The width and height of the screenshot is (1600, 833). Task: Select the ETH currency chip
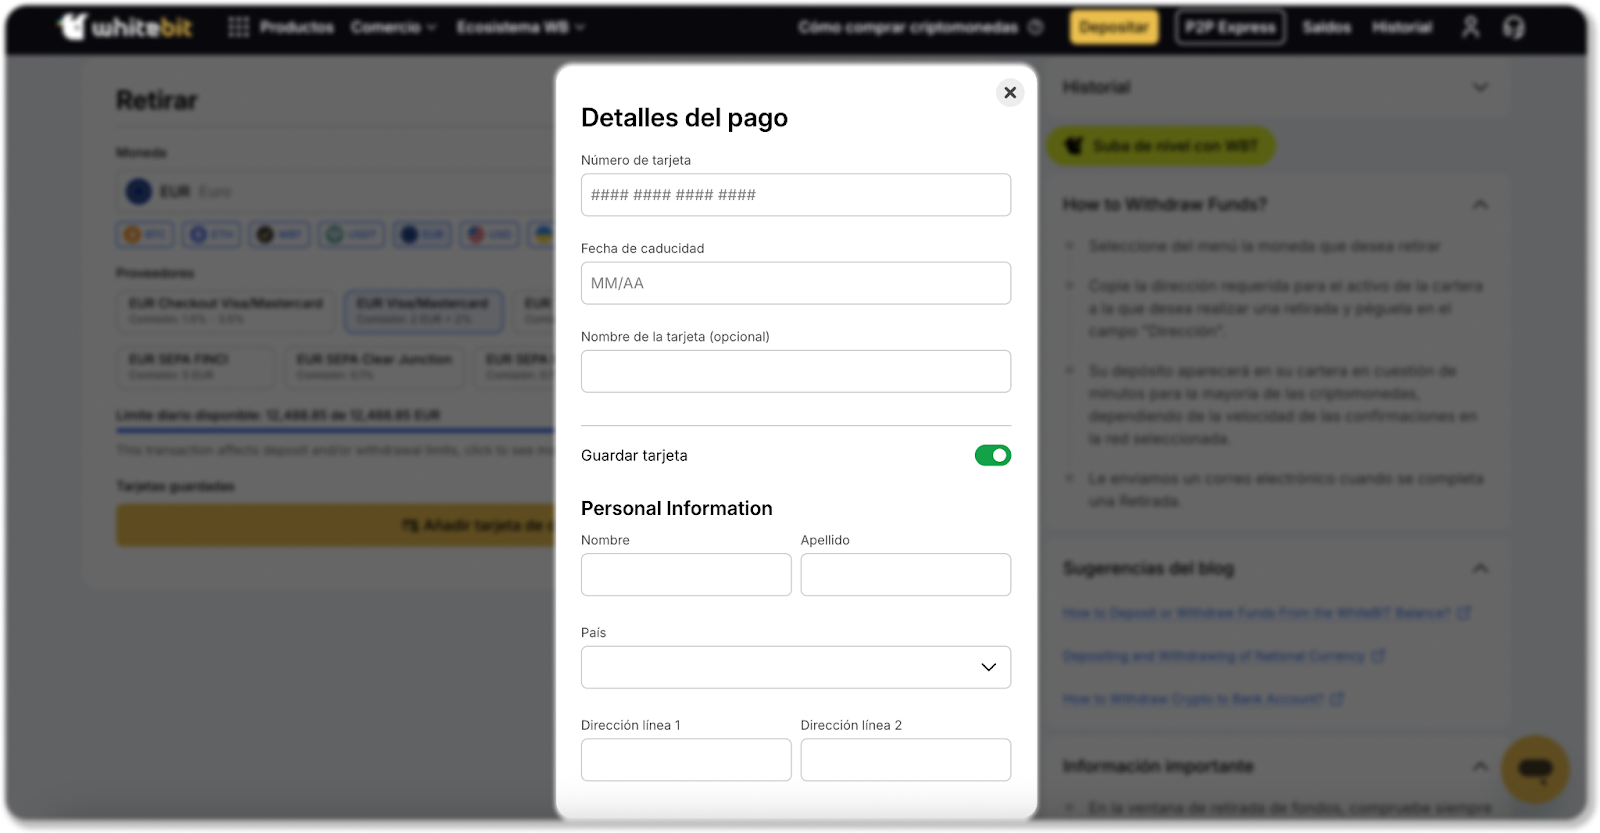pos(212,235)
